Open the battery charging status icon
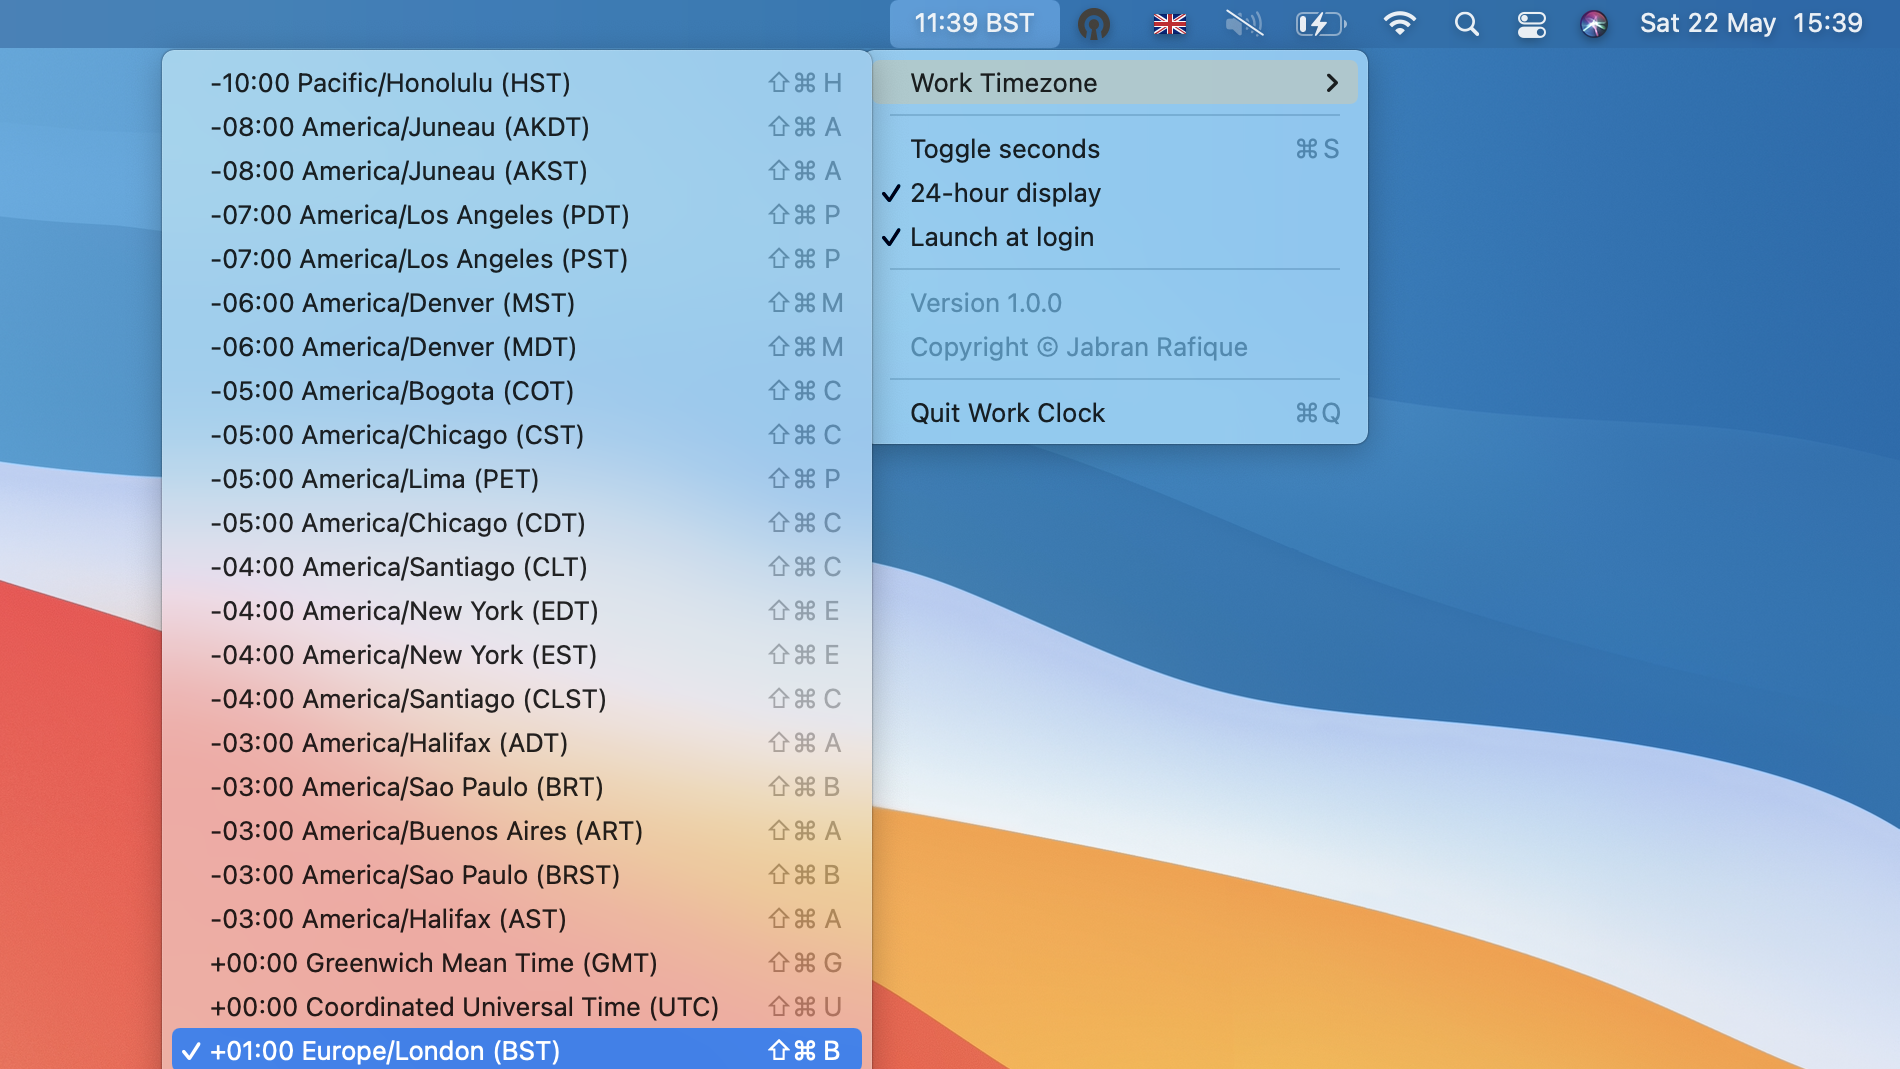The width and height of the screenshot is (1900, 1069). pyautogui.click(x=1320, y=24)
